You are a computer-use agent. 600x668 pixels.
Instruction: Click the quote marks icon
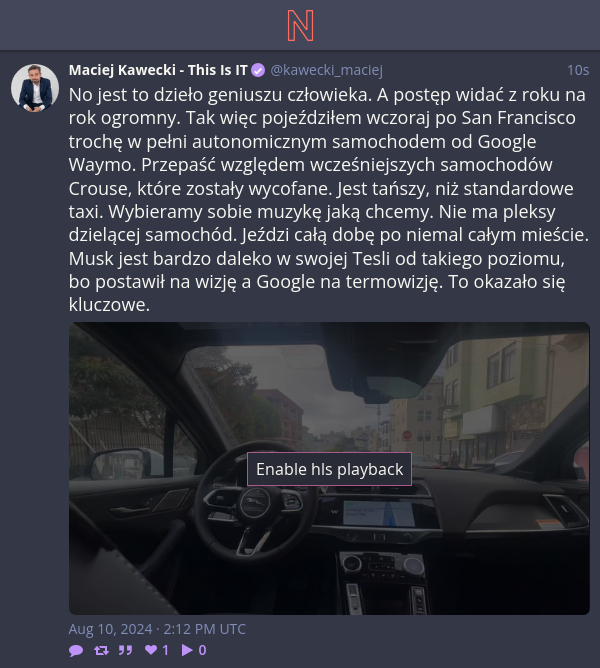[125, 650]
